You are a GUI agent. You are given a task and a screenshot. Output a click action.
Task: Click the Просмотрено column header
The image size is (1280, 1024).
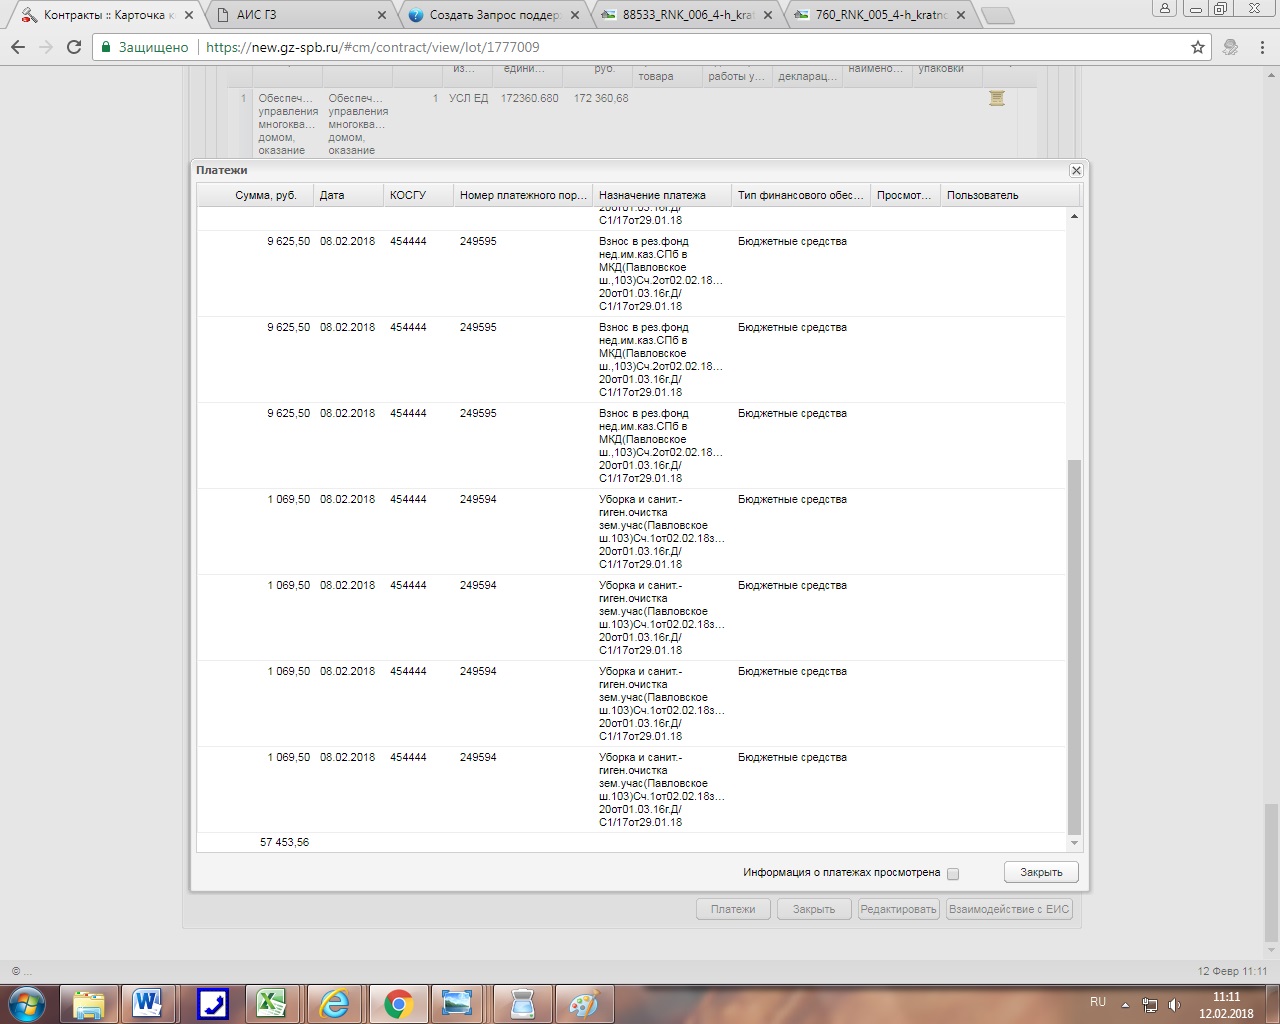pyautogui.click(x=905, y=195)
